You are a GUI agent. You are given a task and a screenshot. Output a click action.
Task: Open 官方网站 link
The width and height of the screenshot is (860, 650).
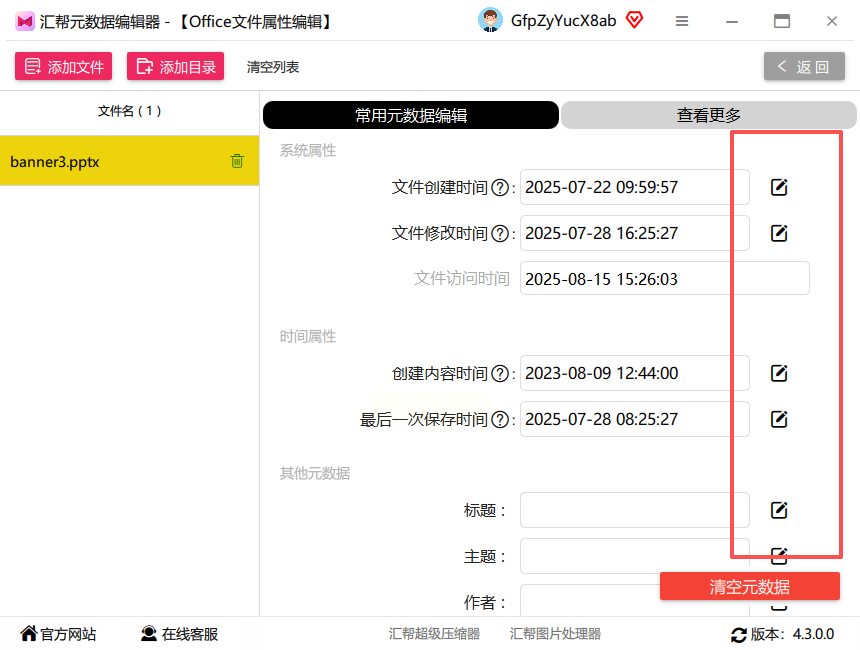58,634
